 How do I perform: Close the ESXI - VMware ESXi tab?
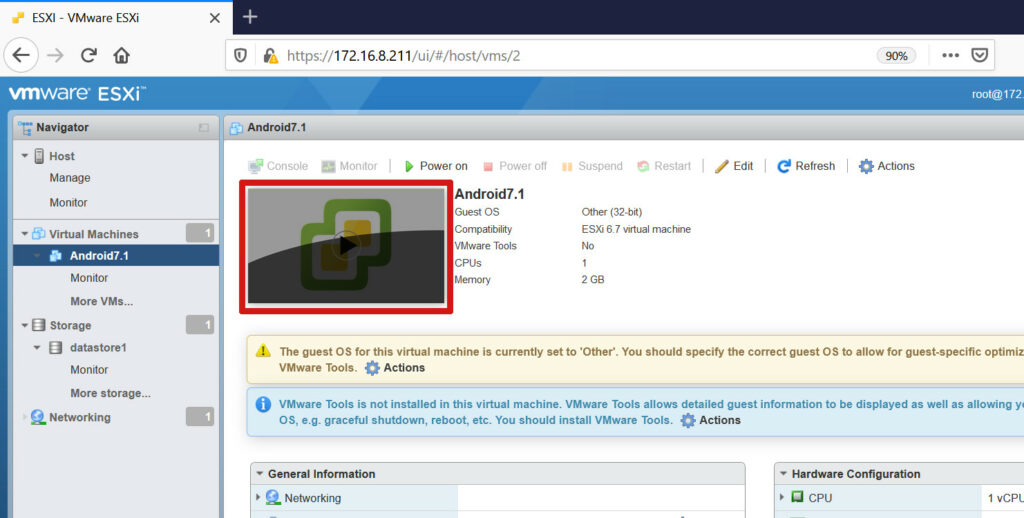[x=214, y=18]
